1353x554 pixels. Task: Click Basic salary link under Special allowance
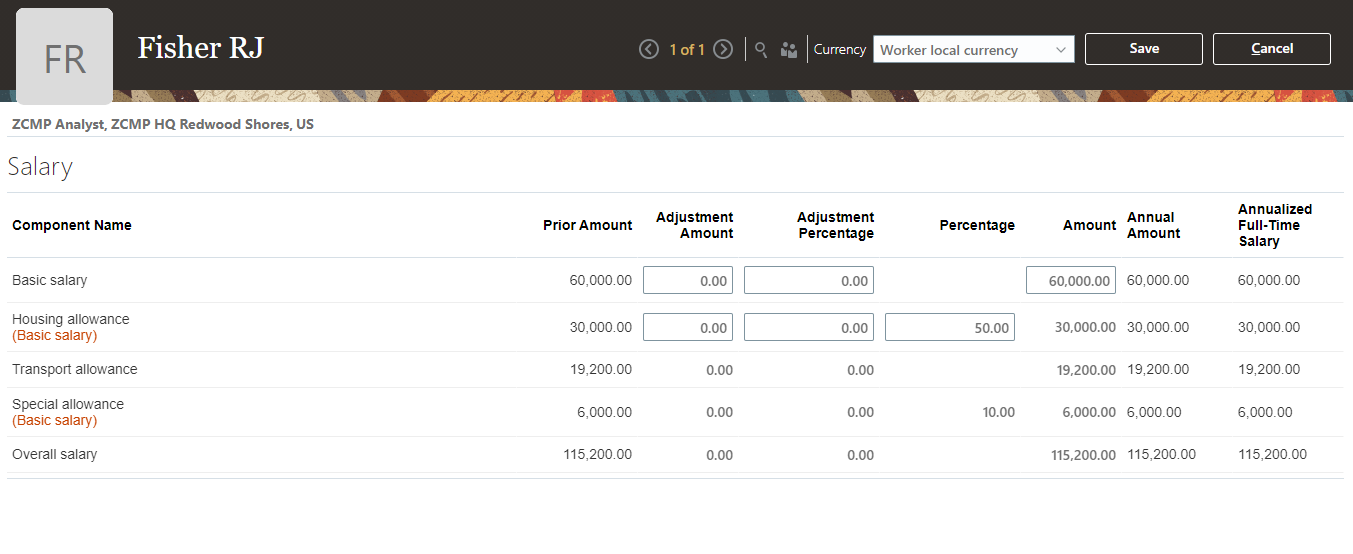coord(55,421)
